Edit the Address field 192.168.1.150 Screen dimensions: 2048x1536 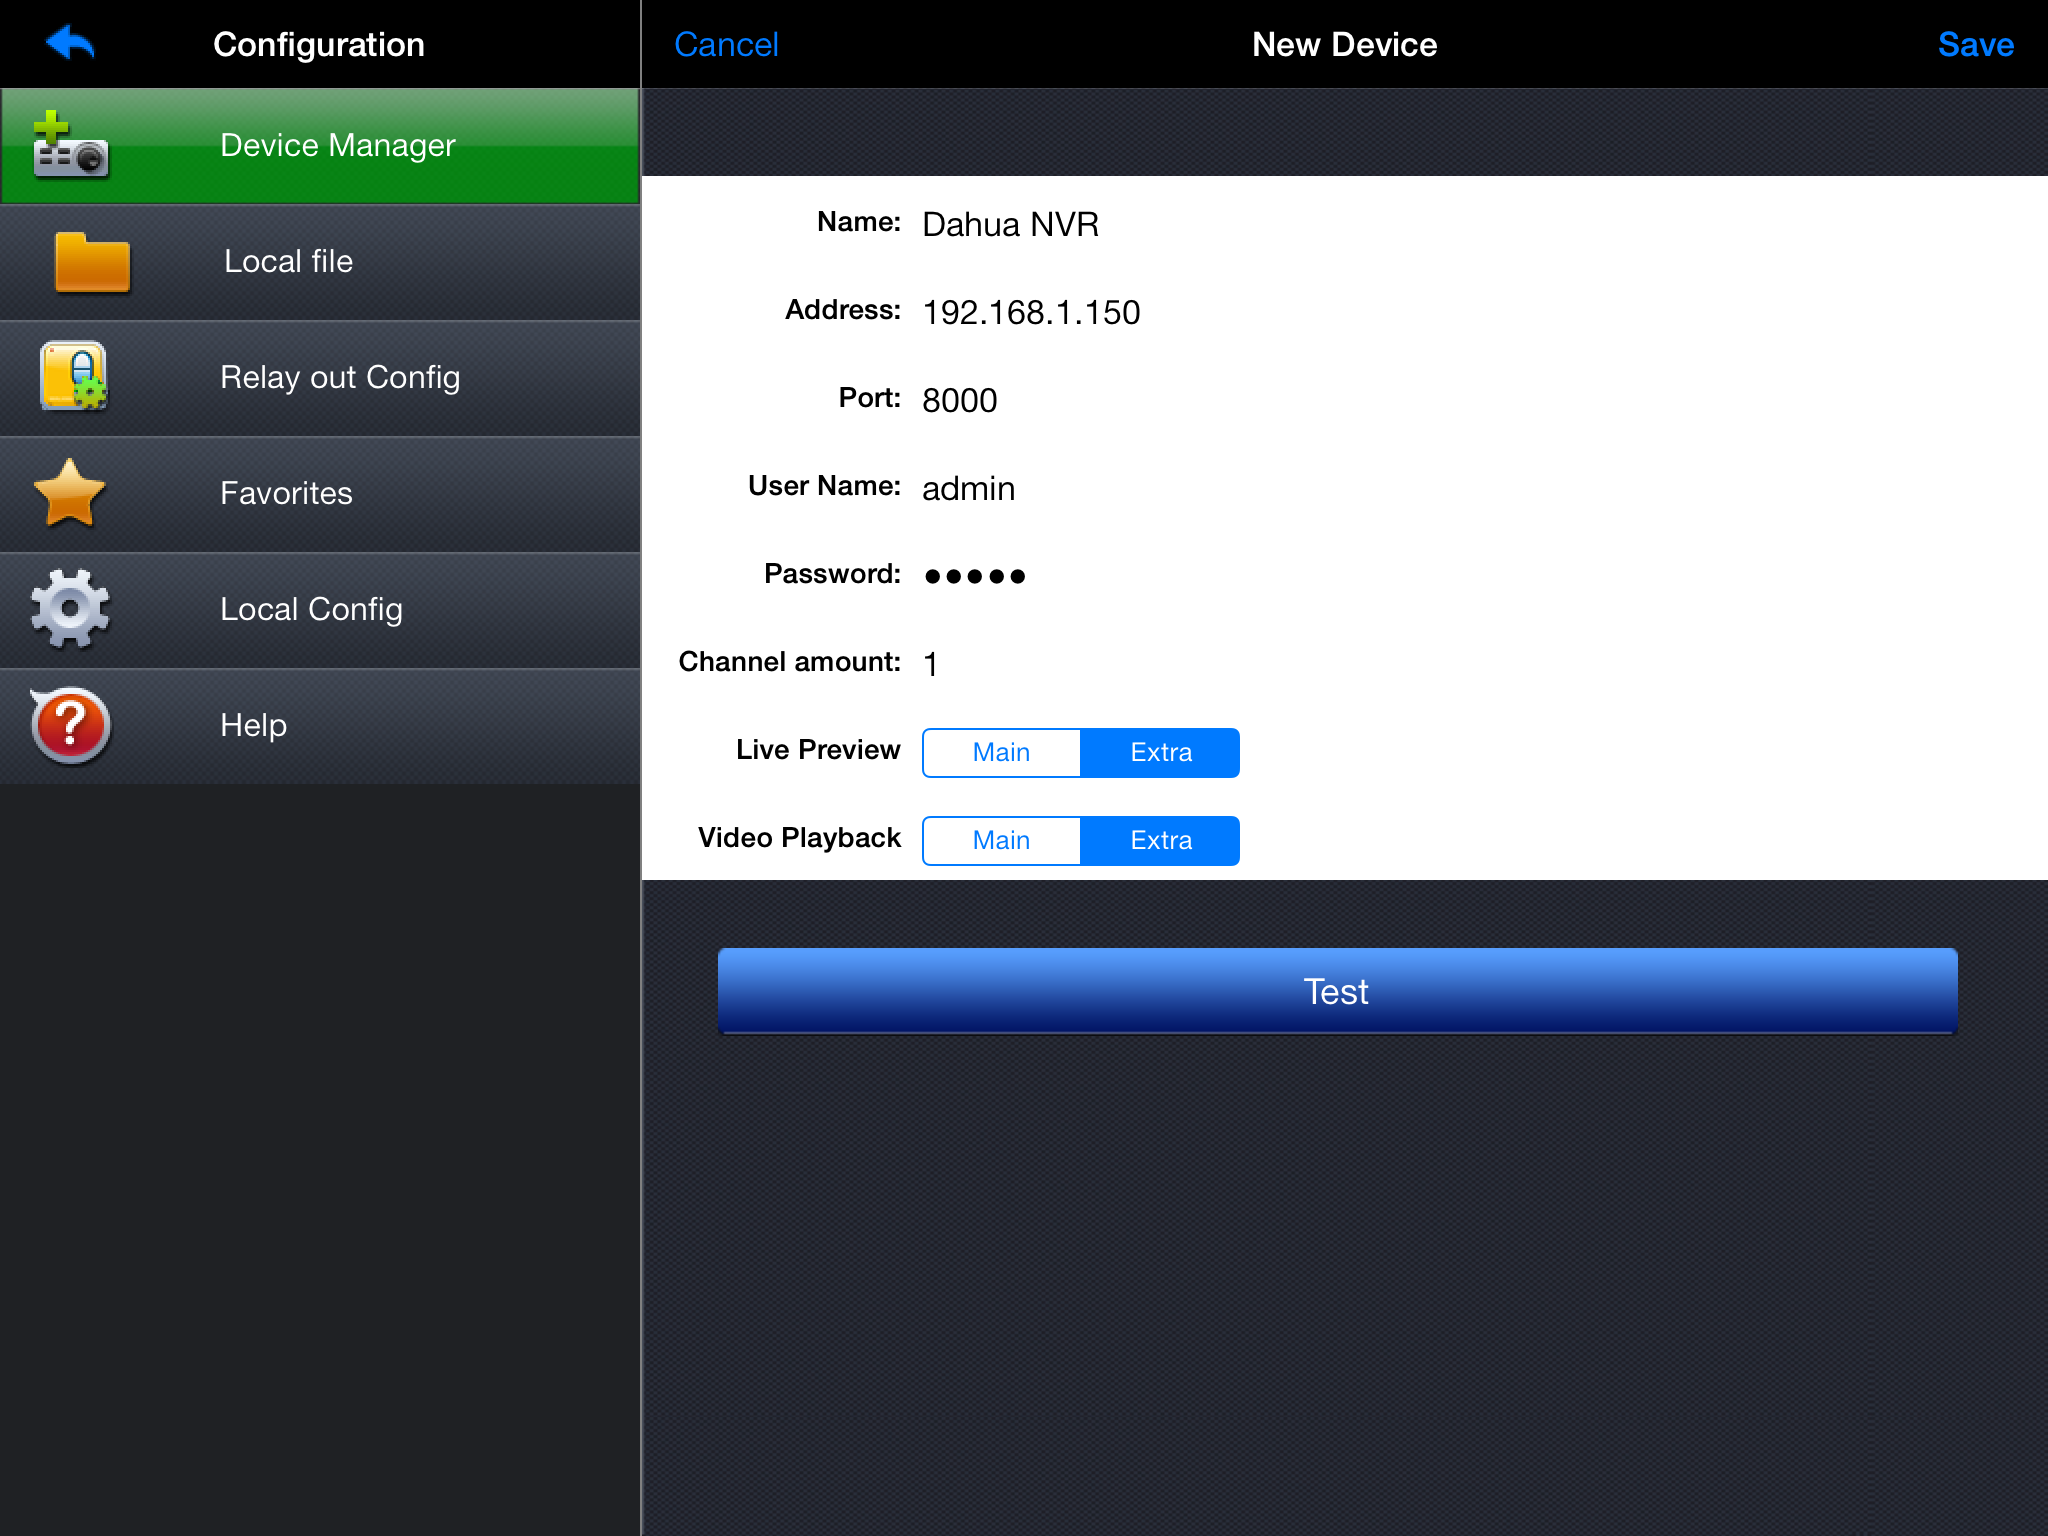point(1031,312)
